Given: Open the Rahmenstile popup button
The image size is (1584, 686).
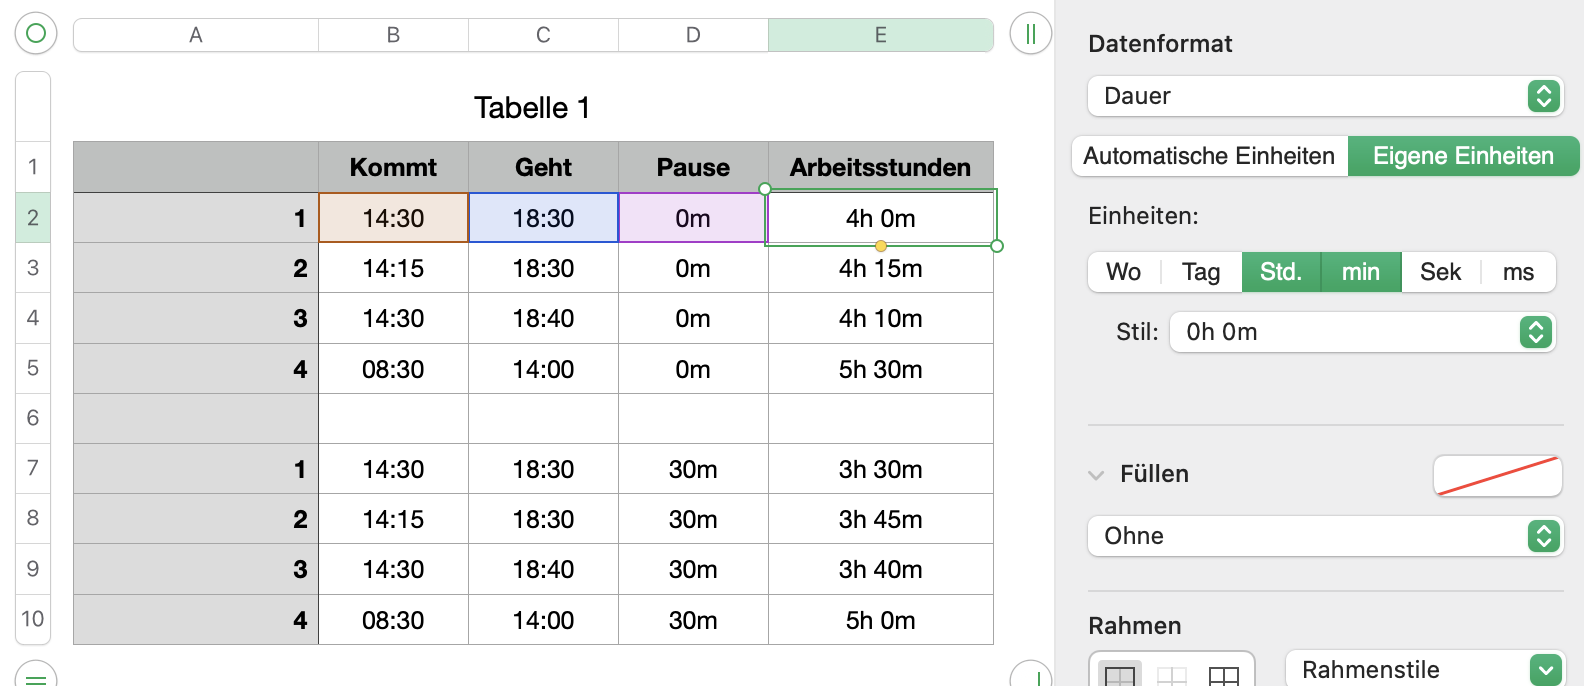Looking at the screenshot, I should 1424,669.
